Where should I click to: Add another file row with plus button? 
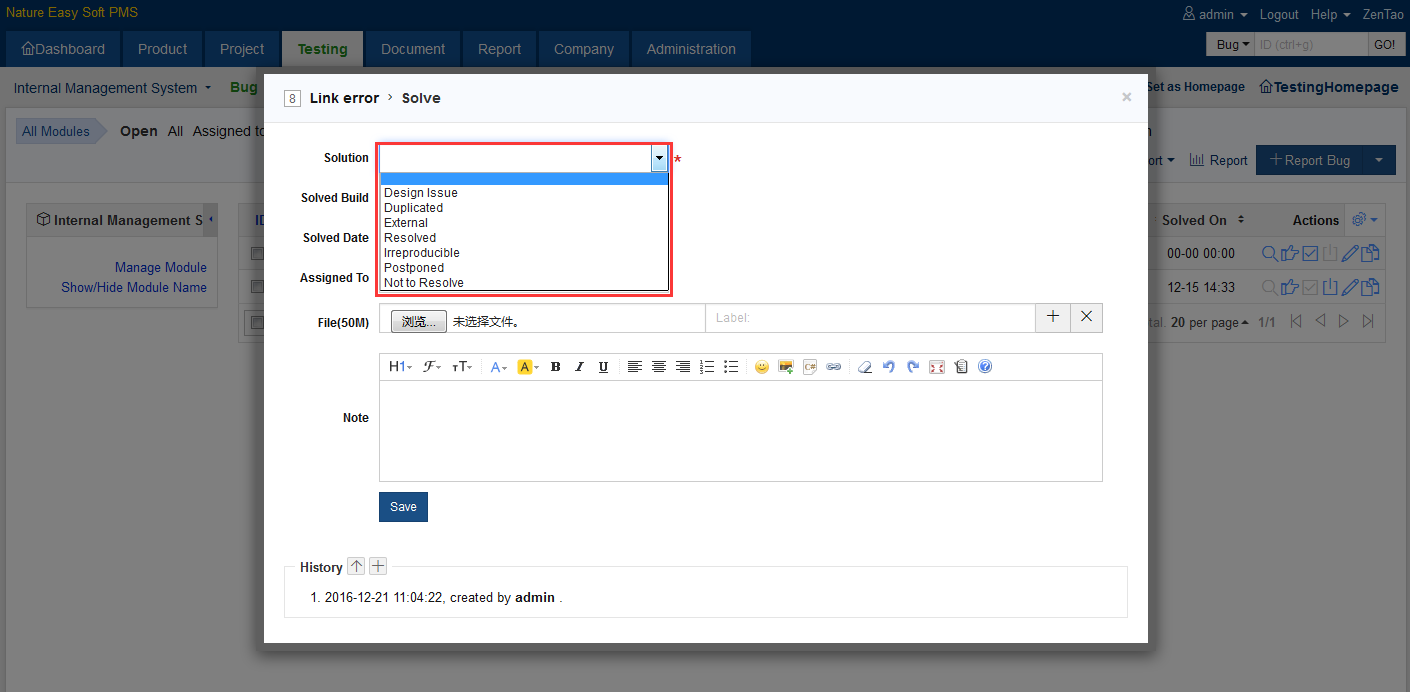[1052, 317]
